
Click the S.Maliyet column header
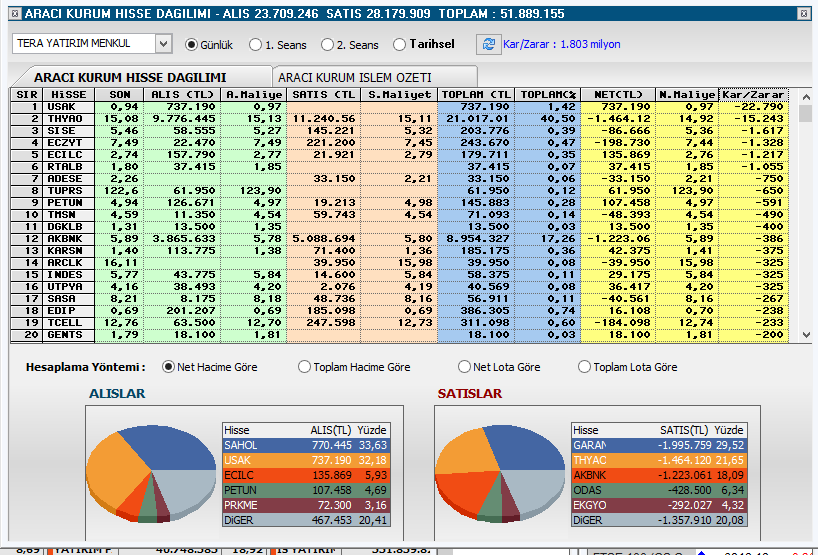point(399,94)
